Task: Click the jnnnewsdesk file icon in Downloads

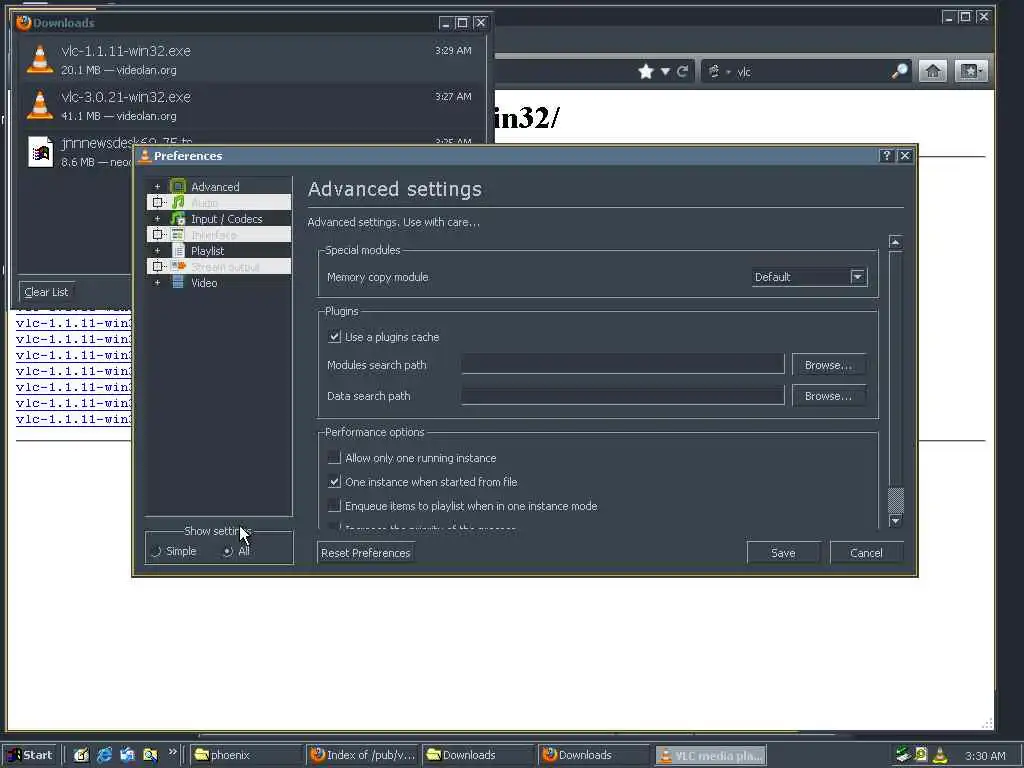Action: (x=40, y=152)
